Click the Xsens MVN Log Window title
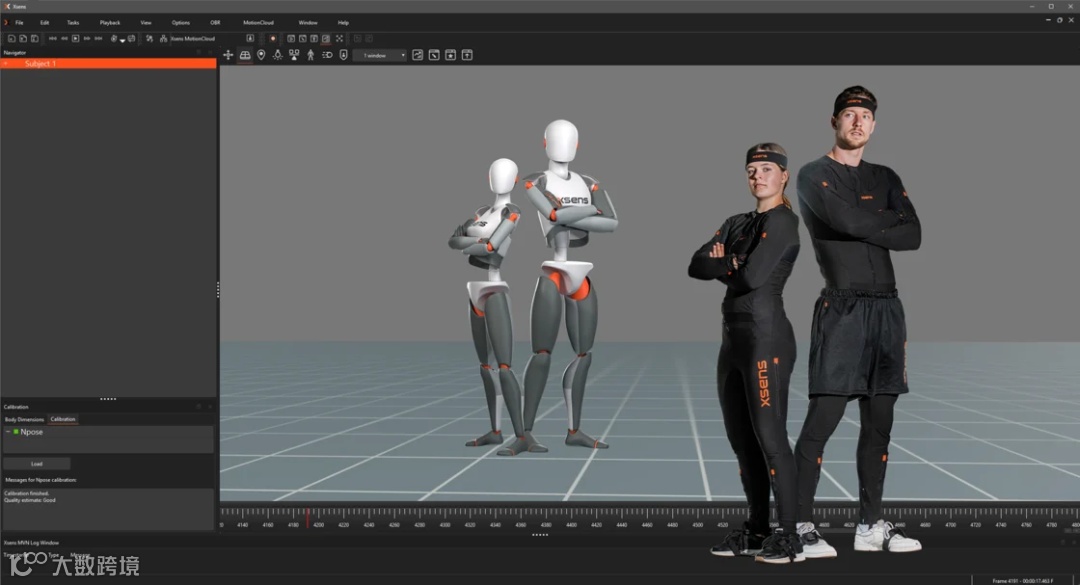Viewport: 1080px width, 585px height. 31,543
